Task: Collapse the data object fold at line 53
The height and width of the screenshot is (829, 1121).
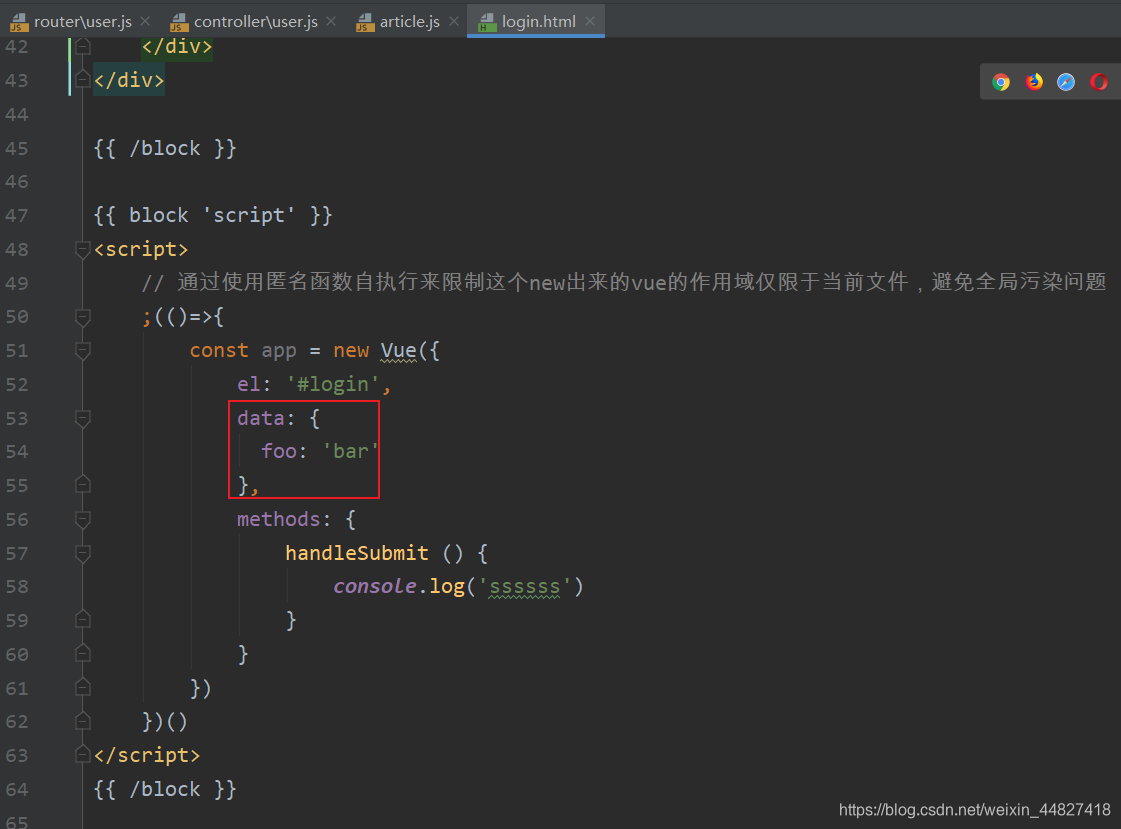Action: pyautogui.click(x=83, y=418)
